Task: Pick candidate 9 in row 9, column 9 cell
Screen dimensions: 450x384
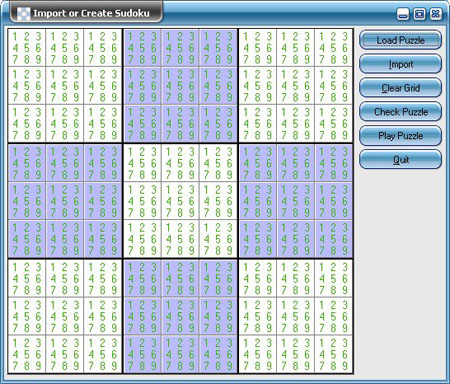Action: pyautogui.click(x=345, y=366)
